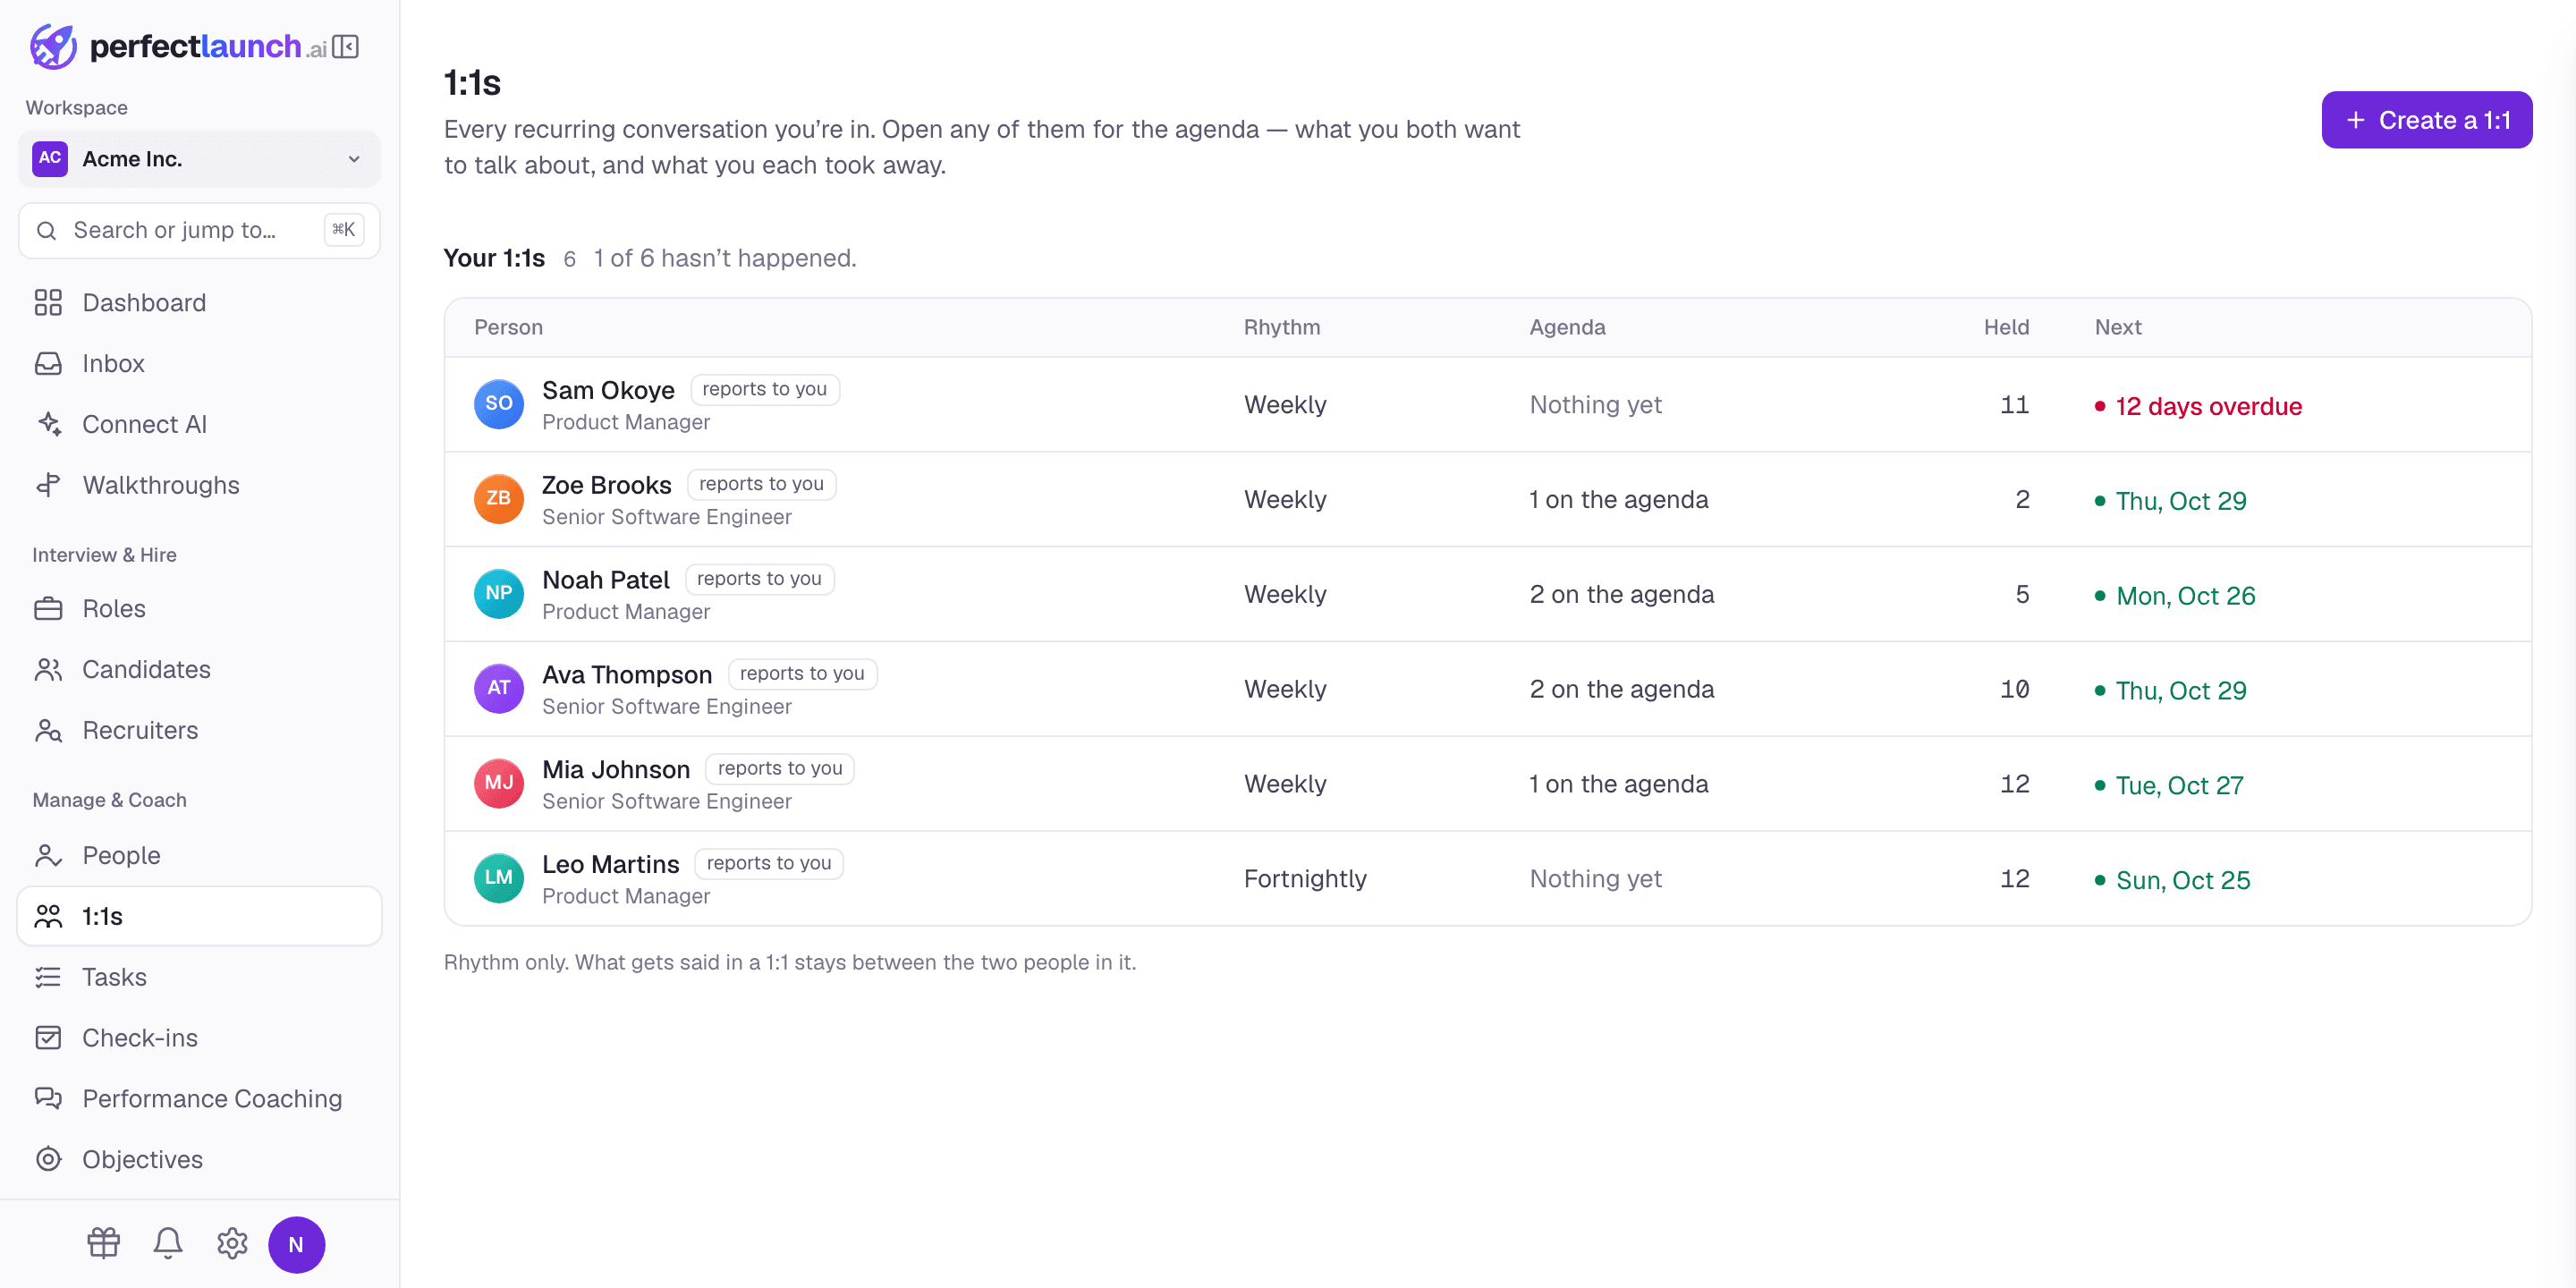Open the settings gear icon

[x=232, y=1243]
